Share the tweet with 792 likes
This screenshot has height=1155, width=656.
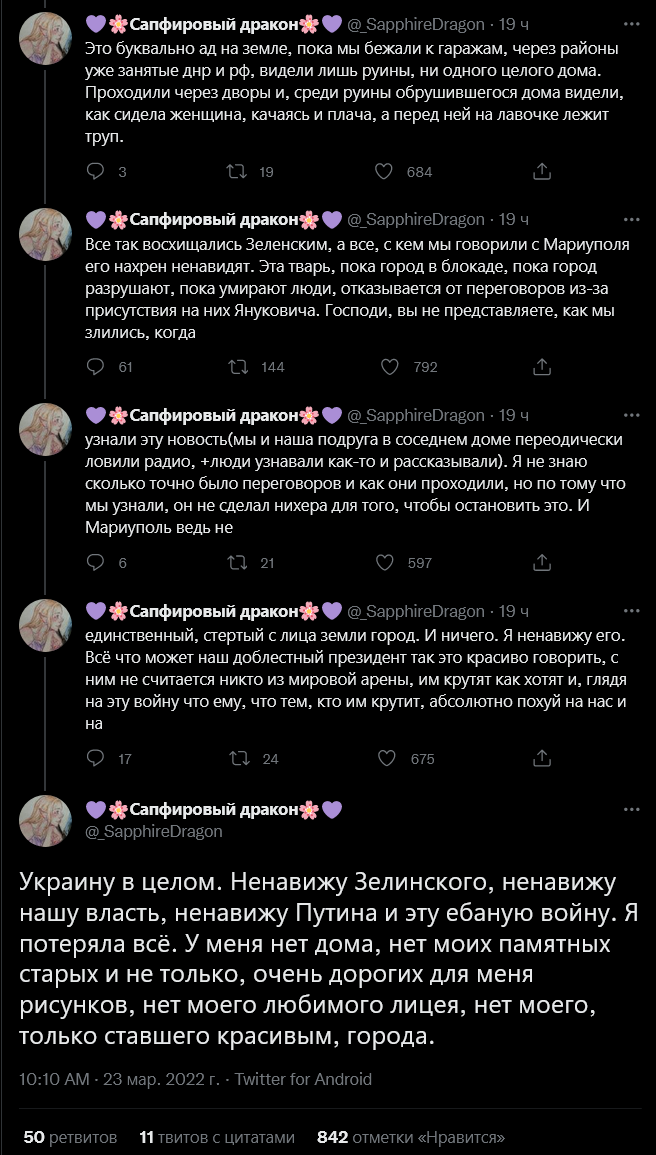[x=543, y=367]
